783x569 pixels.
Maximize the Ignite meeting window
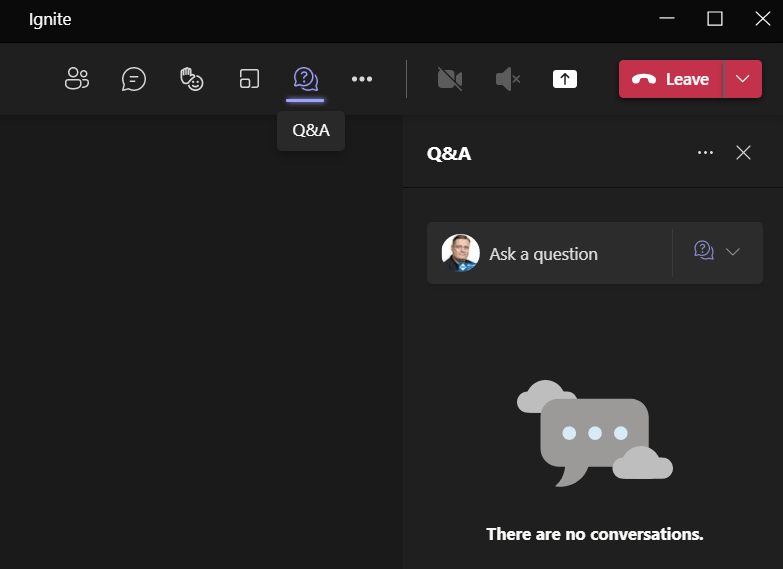coord(714,18)
